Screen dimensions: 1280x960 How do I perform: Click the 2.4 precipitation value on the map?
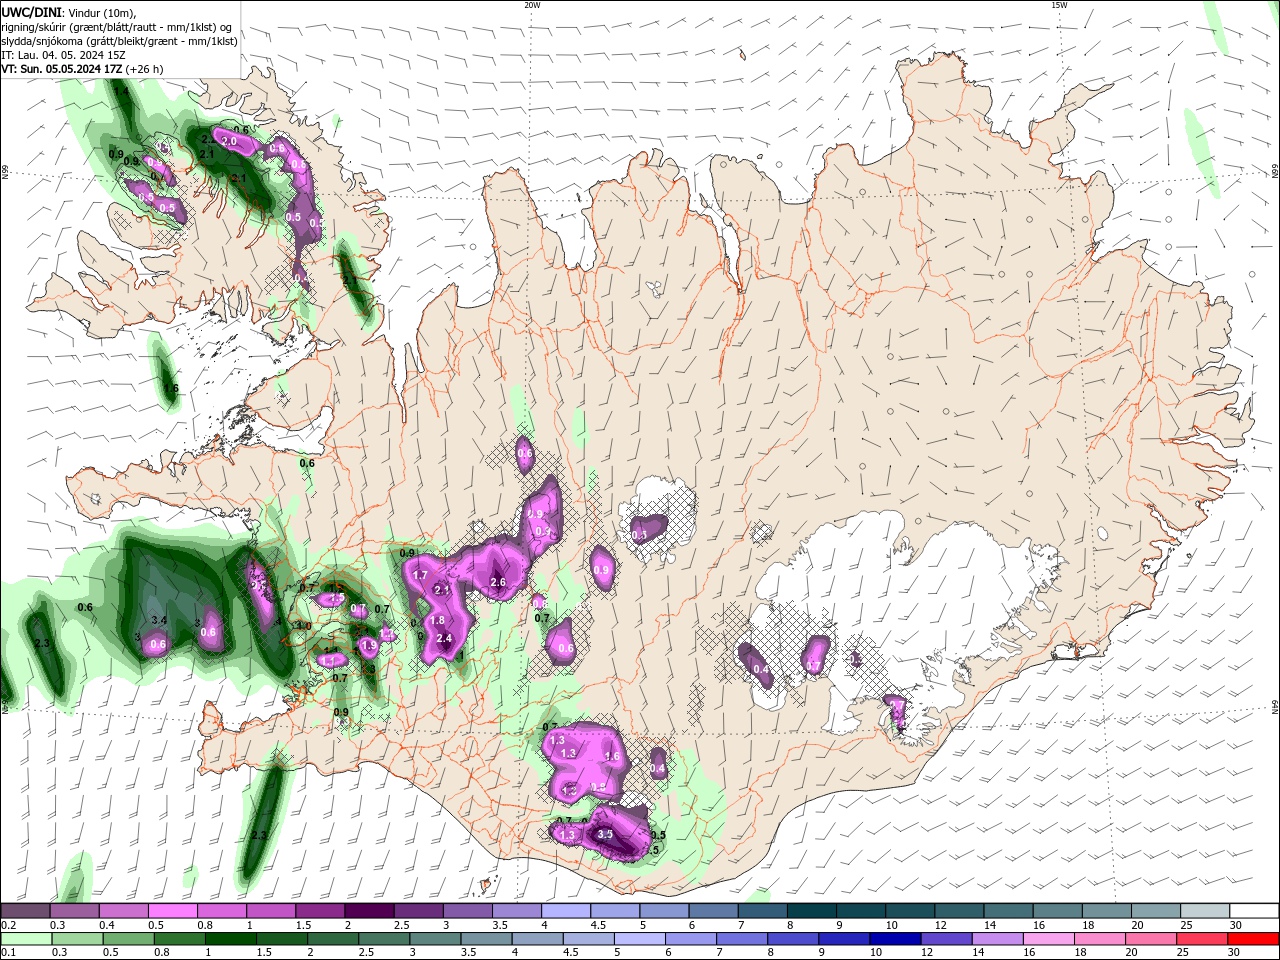click(x=445, y=638)
